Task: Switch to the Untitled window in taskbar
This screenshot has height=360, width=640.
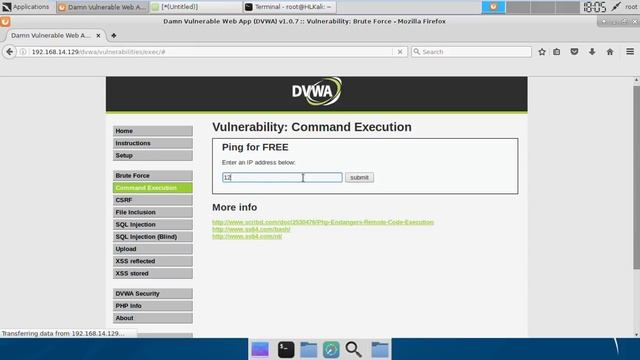Action: click(196, 7)
